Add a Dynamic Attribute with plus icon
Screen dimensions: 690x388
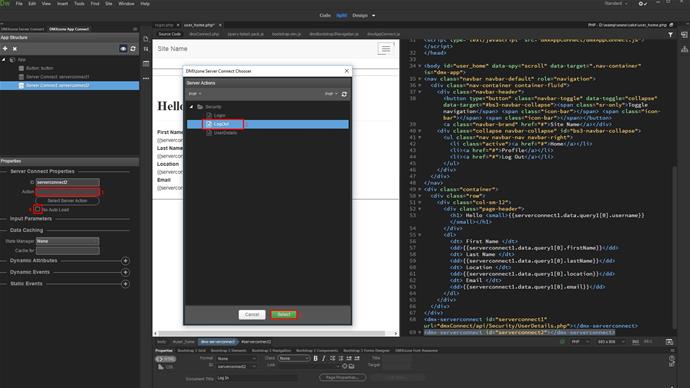pos(125,261)
